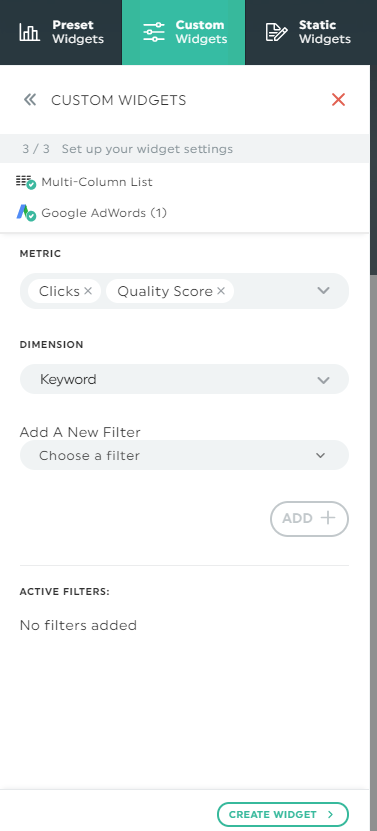The image size is (377, 831).
Task: Click the Custom Widgets sliders icon
Action: click(154, 32)
